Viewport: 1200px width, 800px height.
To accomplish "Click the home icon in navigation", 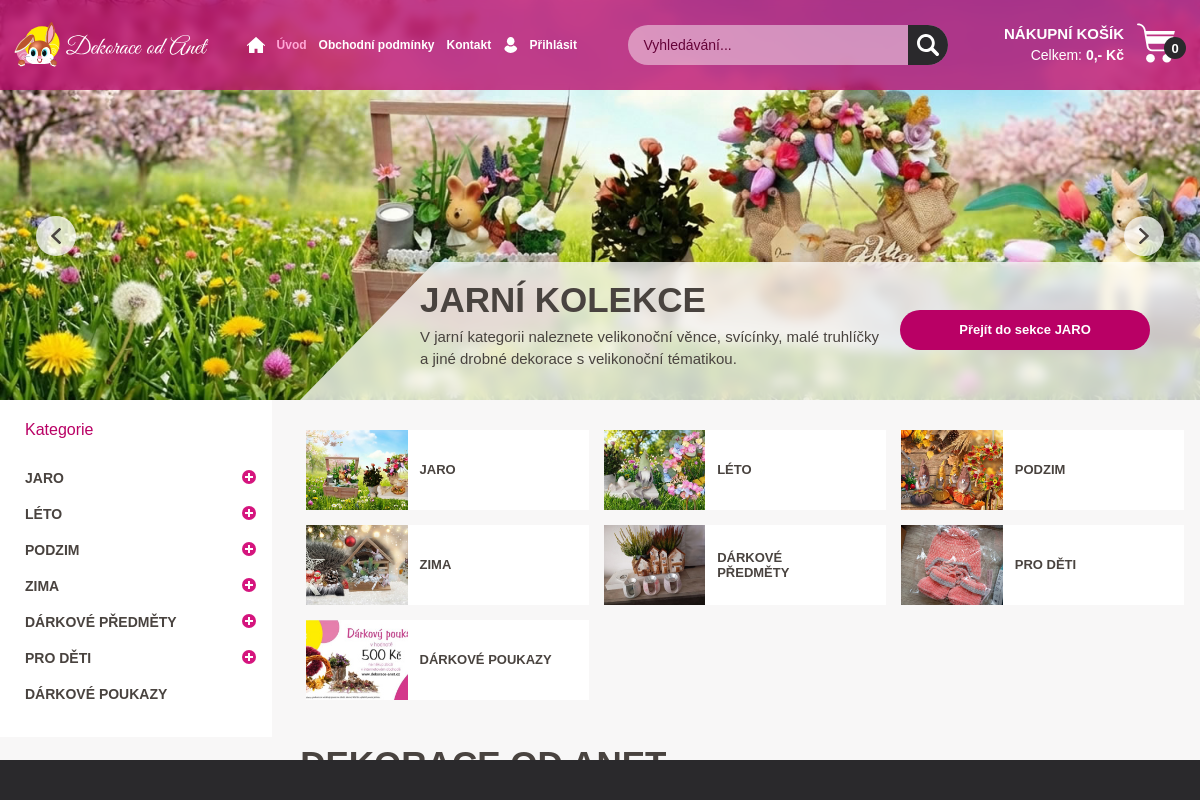I will tap(256, 45).
